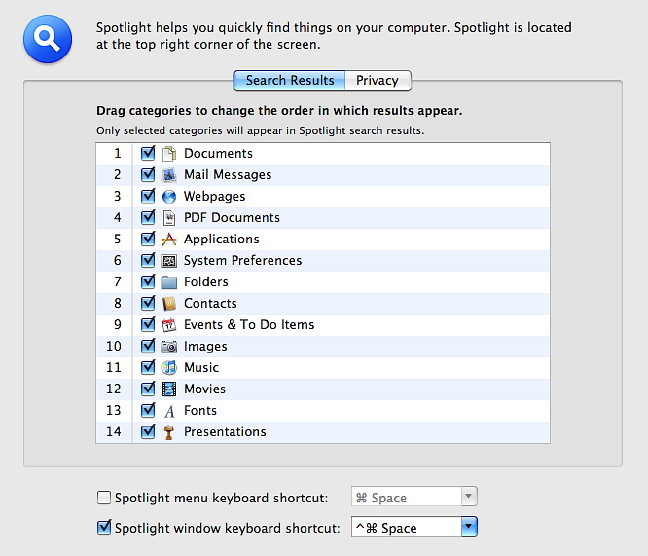Switch to the Search Results tab
Viewport: 648px width, 556px height.
(289, 80)
